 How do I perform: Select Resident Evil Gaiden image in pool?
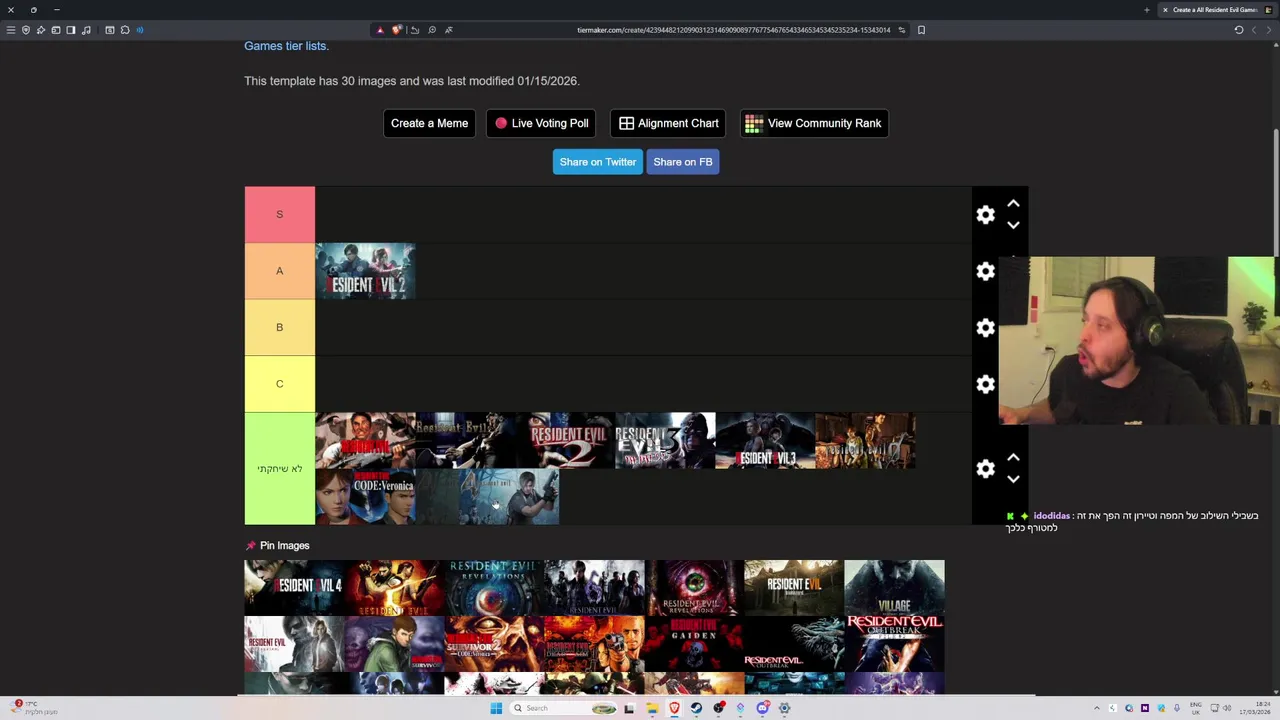(x=694, y=644)
